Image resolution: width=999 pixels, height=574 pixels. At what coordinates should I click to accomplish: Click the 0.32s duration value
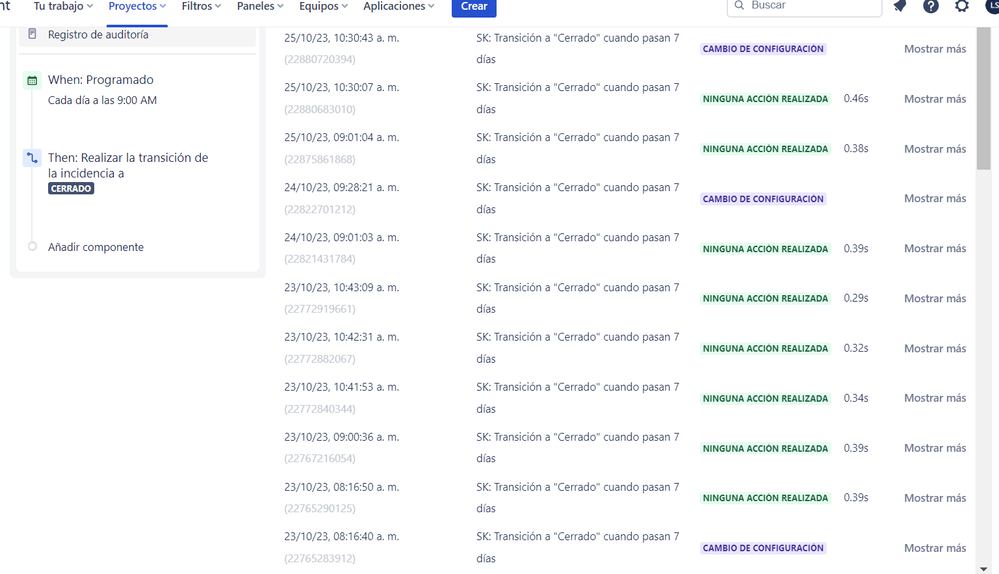(x=856, y=348)
